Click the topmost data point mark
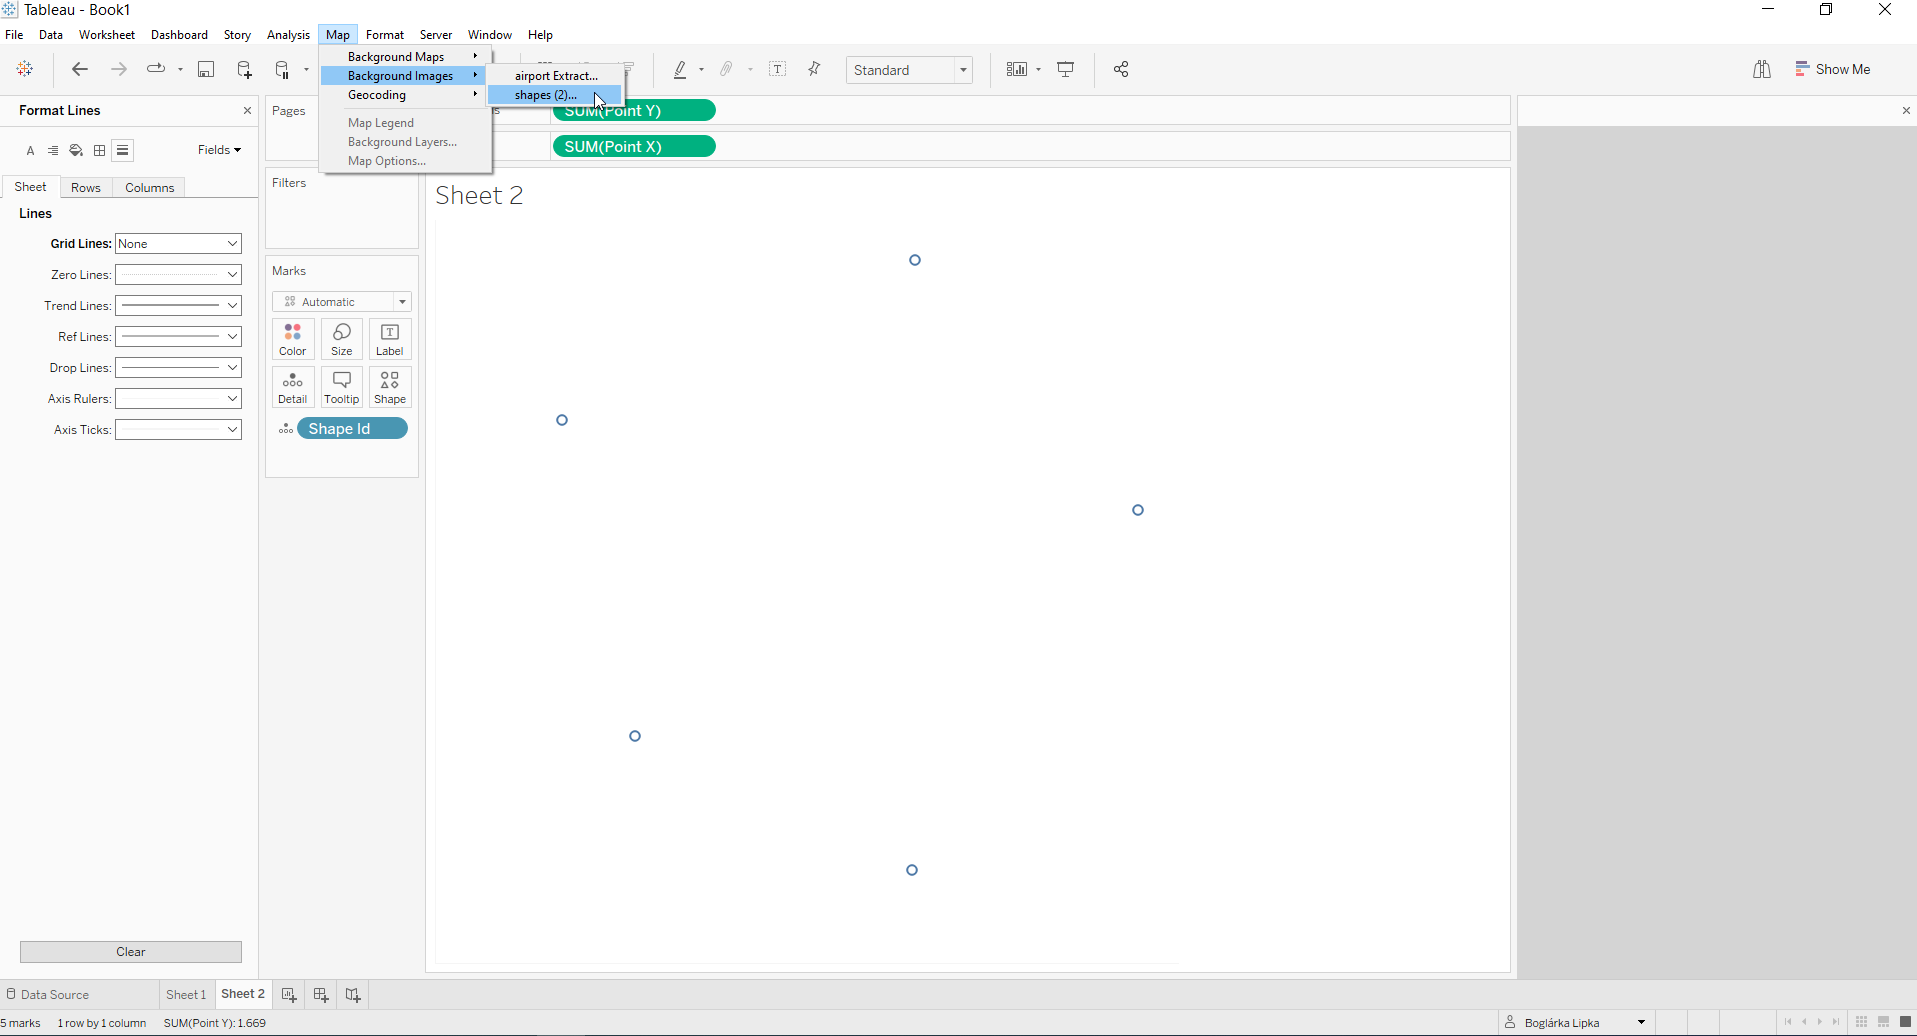1917x1036 pixels. [x=915, y=260]
